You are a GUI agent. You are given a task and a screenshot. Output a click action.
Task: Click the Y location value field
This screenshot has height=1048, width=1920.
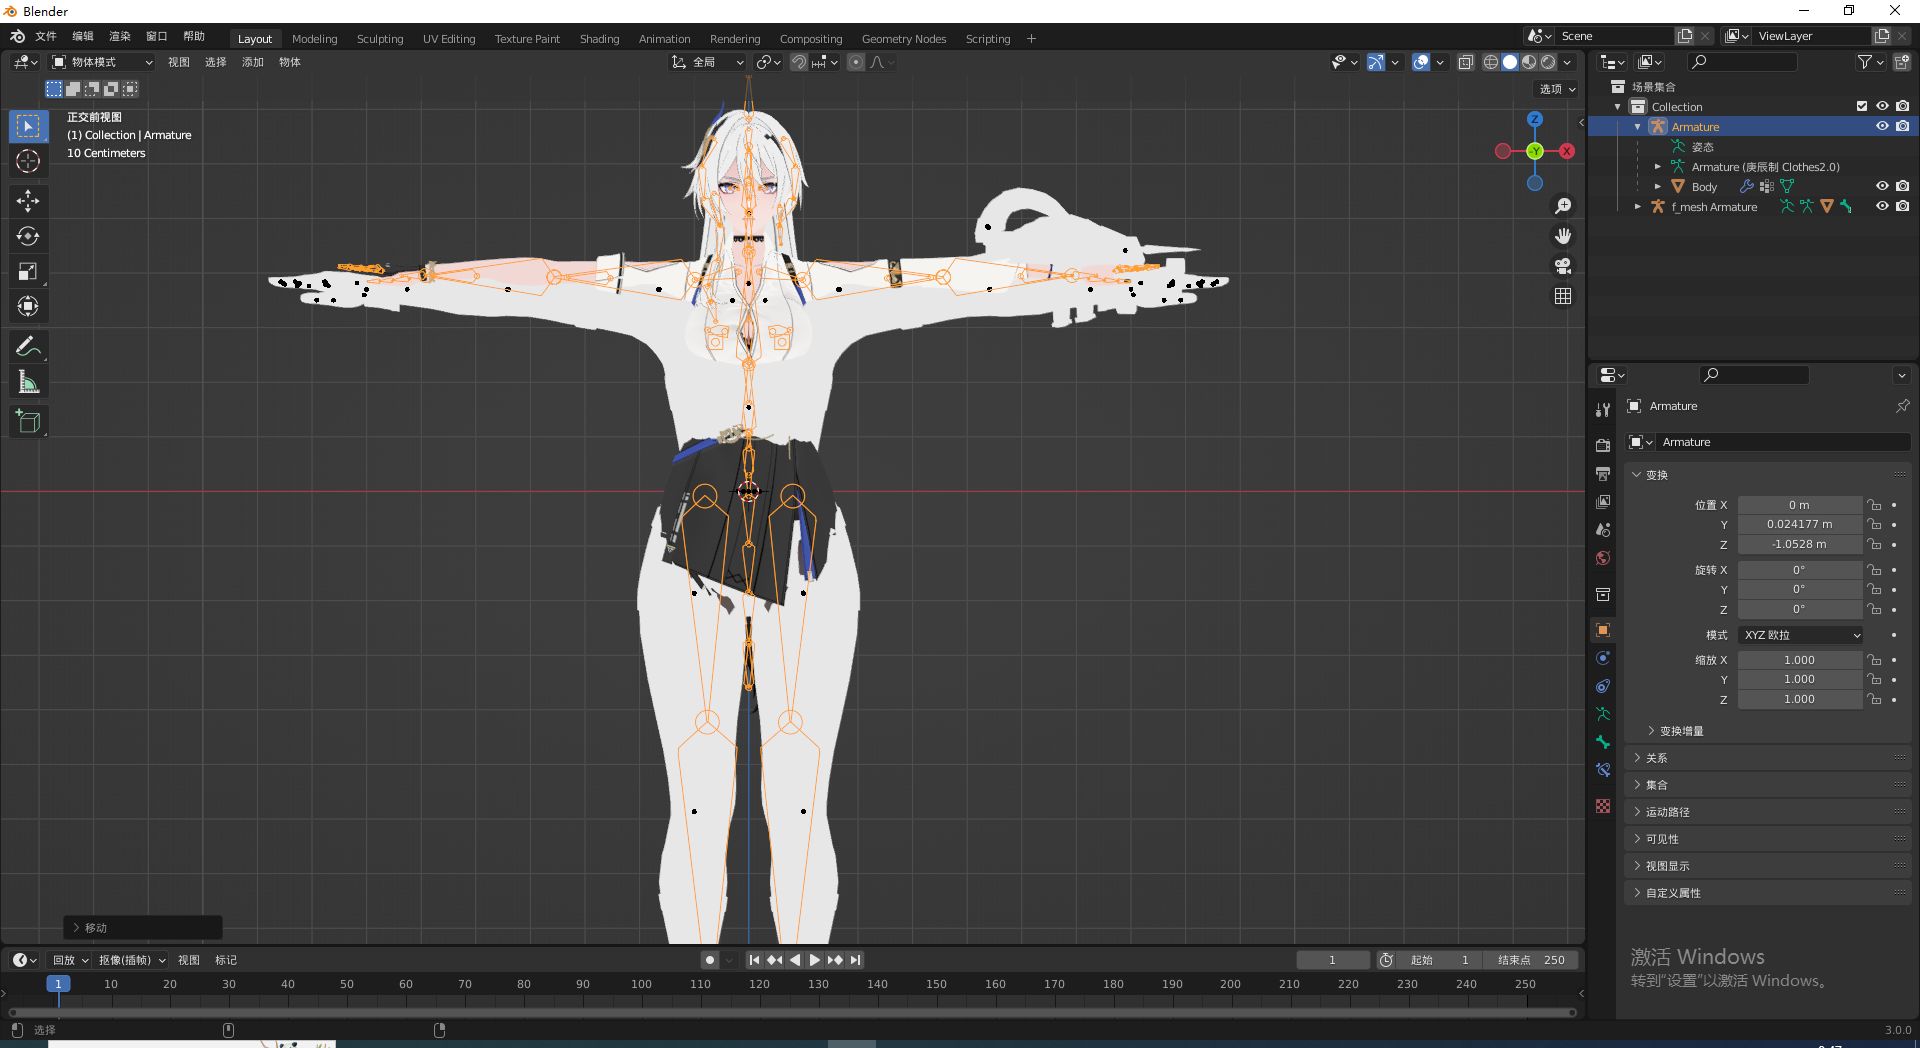(x=1800, y=524)
